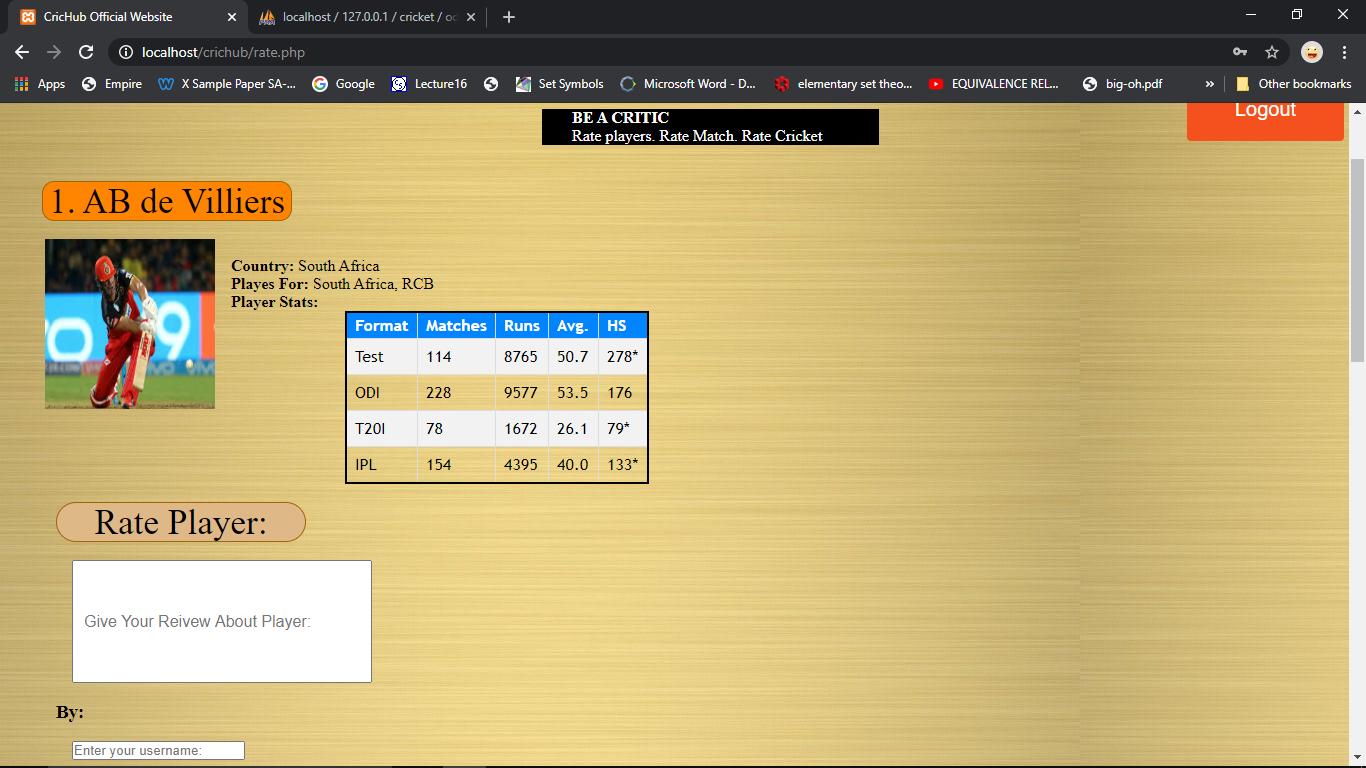Click the site info icon in address bar
Image resolution: width=1366 pixels, height=768 pixels.
coord(125,52)
